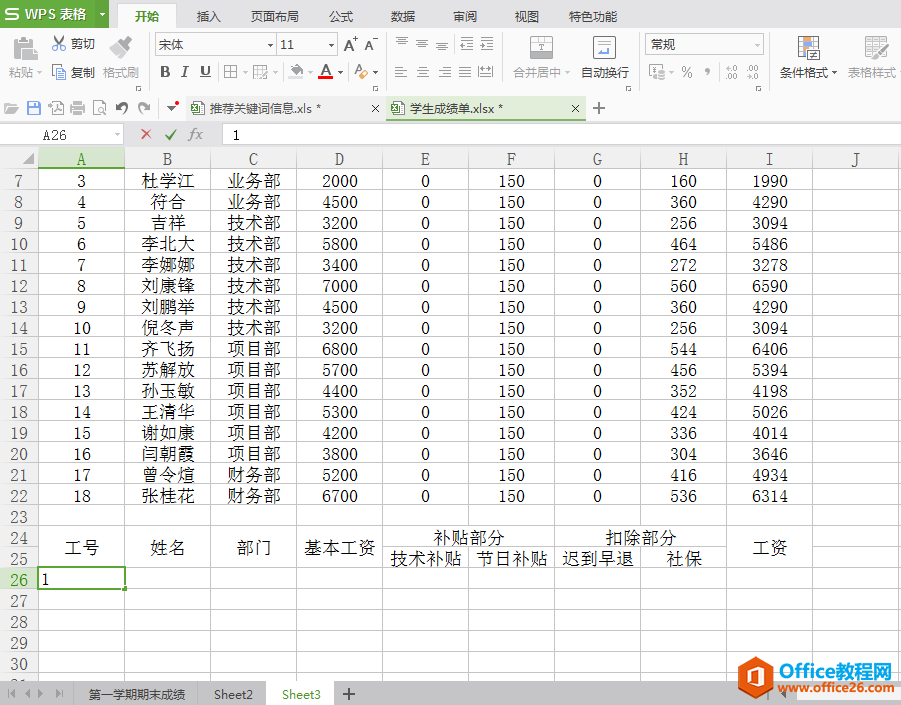Toggle Italic formatting
The image size is (901, 705).
(x=184, y=72)
